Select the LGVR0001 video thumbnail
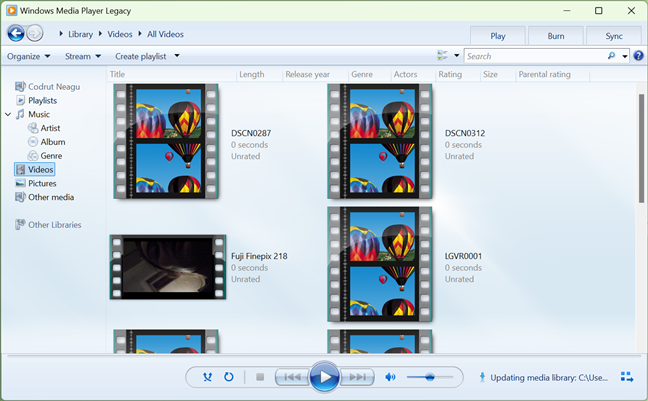The width and height of the screenshot is (648, 401). (x=380, y=264)
